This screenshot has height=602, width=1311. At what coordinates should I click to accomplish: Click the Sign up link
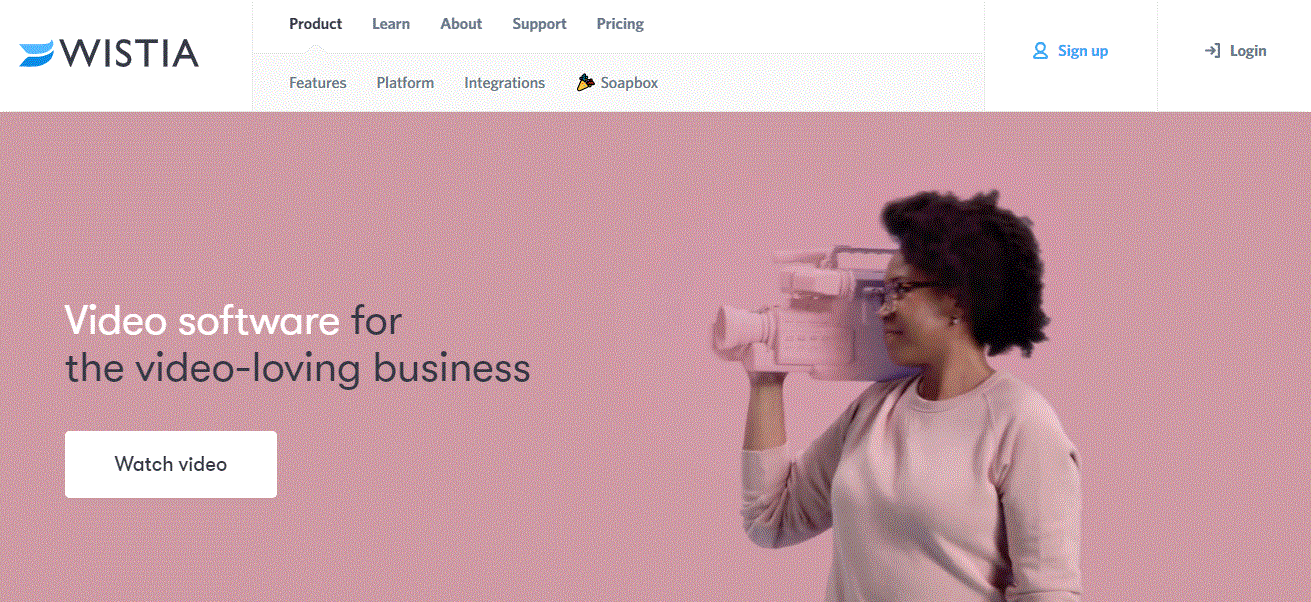click(x=1083, y=51)
